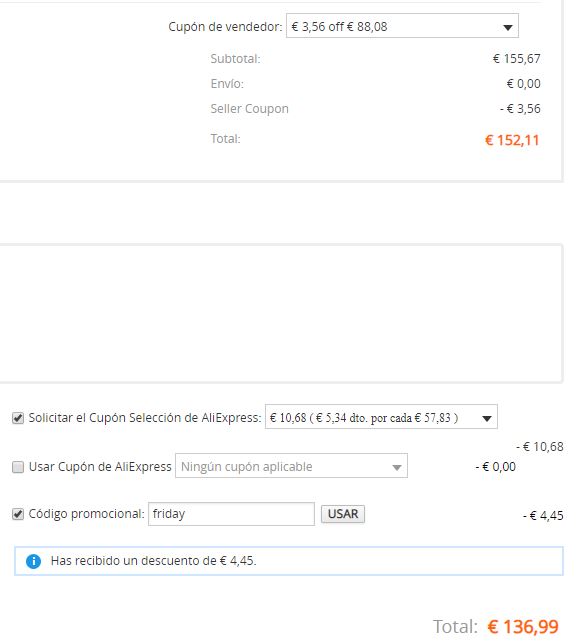Click the final Total € 136,99 amount
Image resolution: width=577 pixels, height=642 pixels.
[x=523, y=627]
